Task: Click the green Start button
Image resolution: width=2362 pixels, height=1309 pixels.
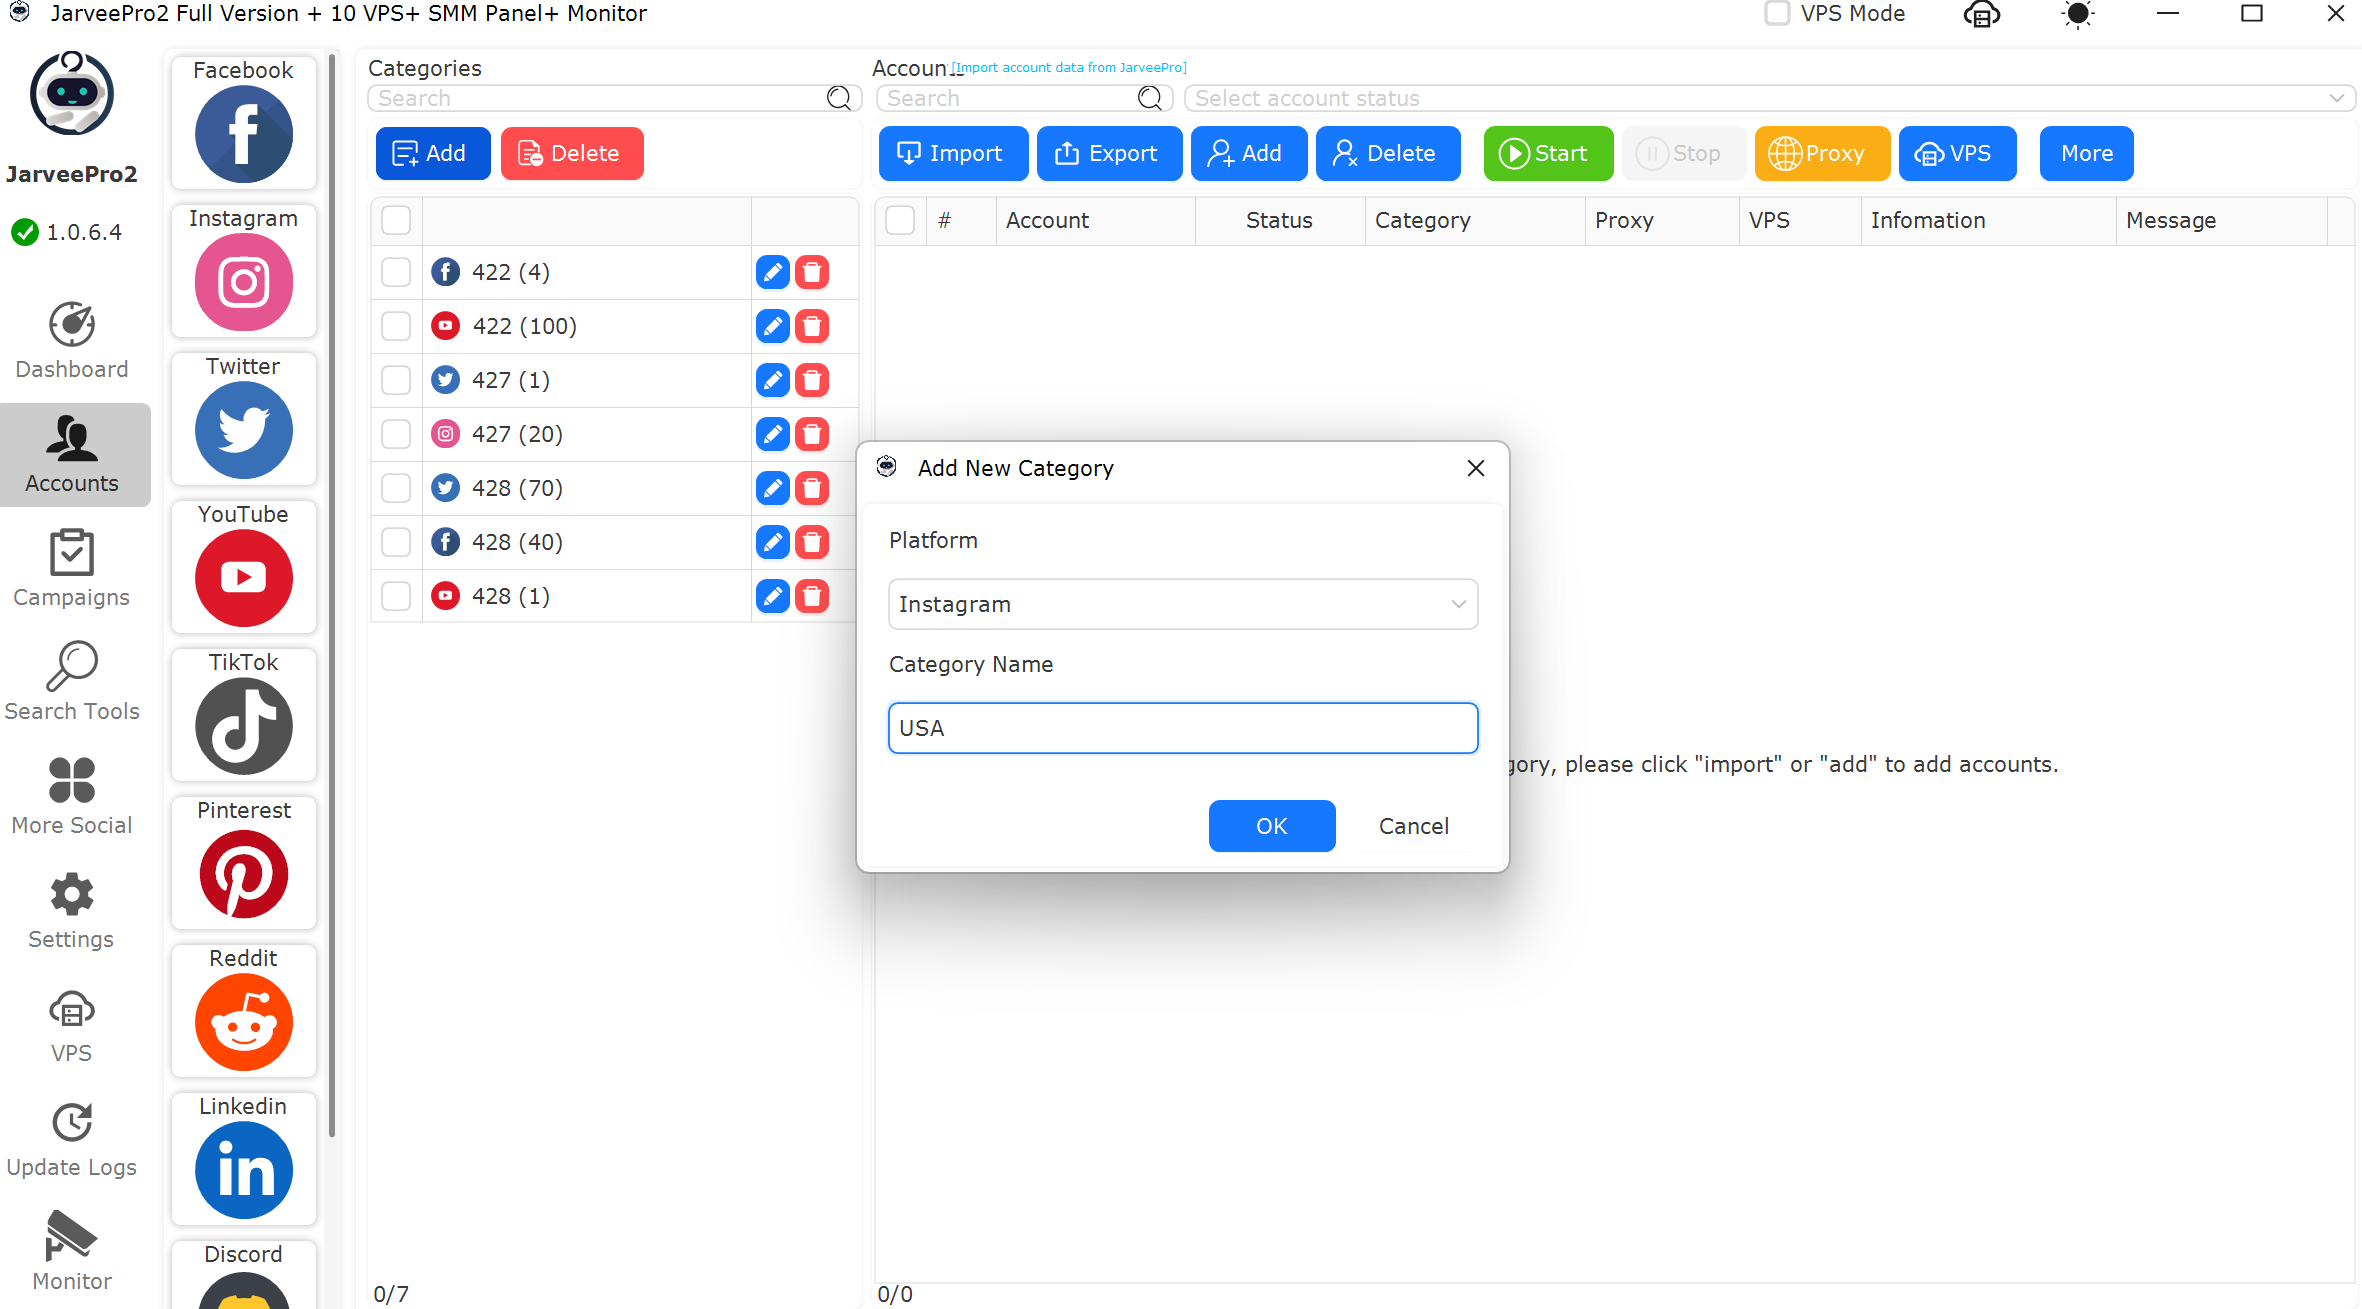Action: pos(1548,153)
